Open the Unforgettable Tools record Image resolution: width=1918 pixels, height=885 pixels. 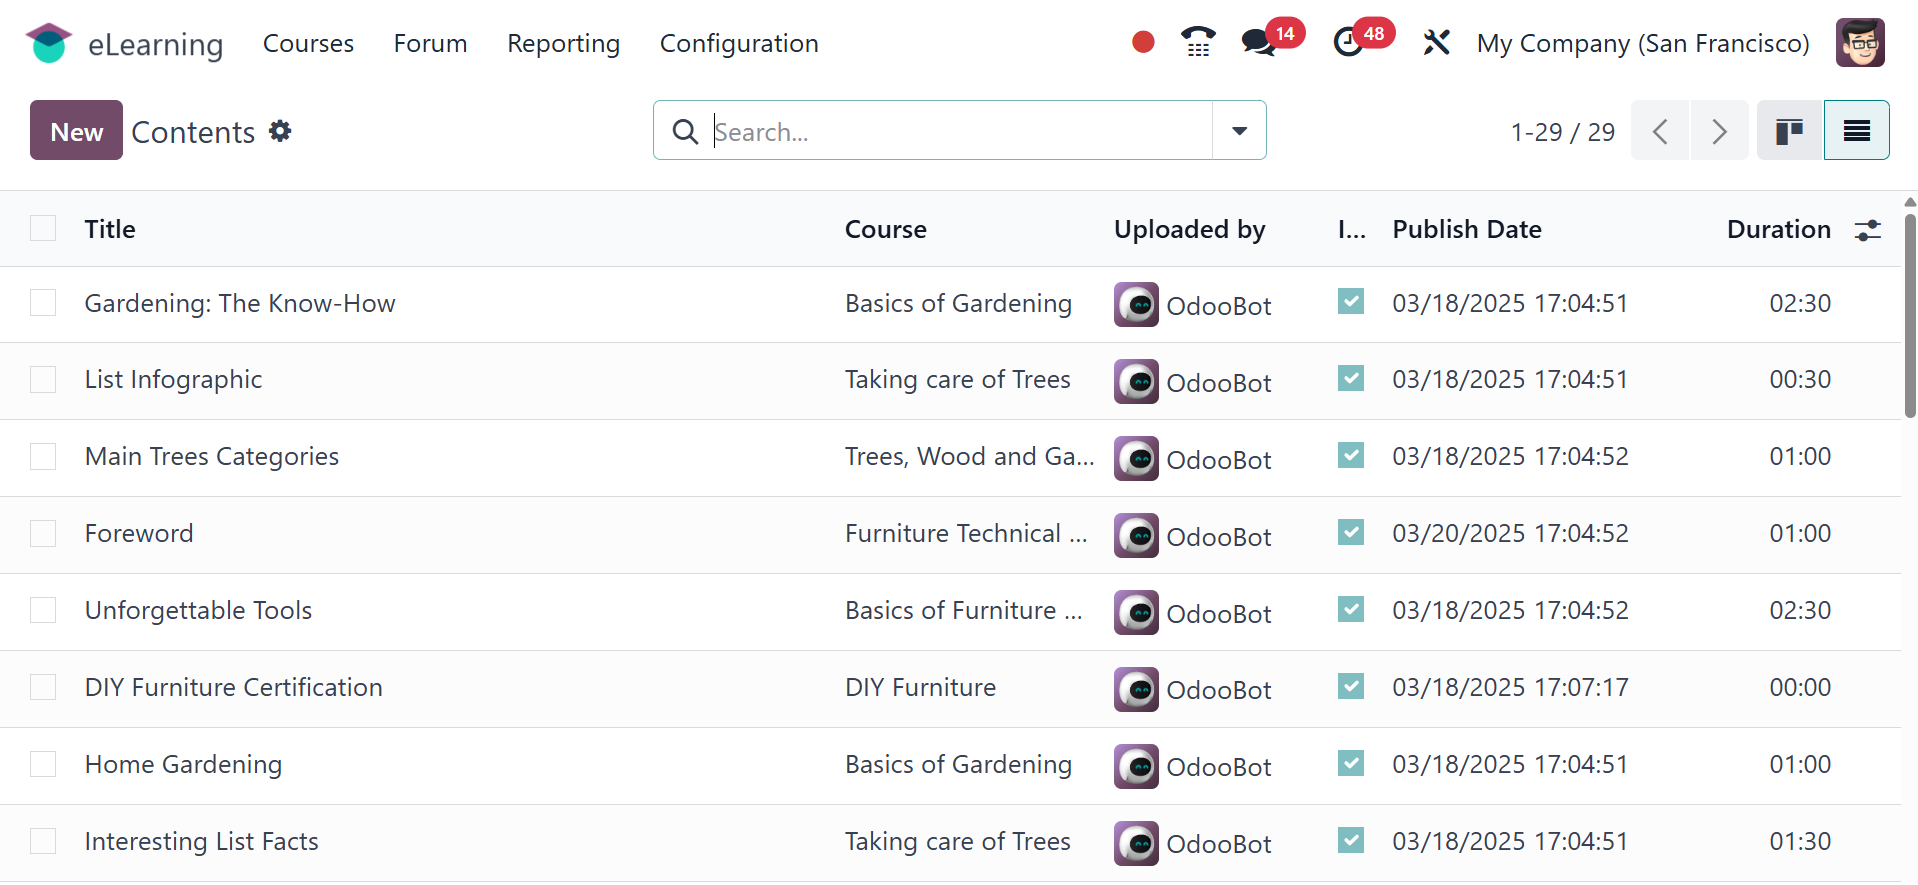(198, 610)
